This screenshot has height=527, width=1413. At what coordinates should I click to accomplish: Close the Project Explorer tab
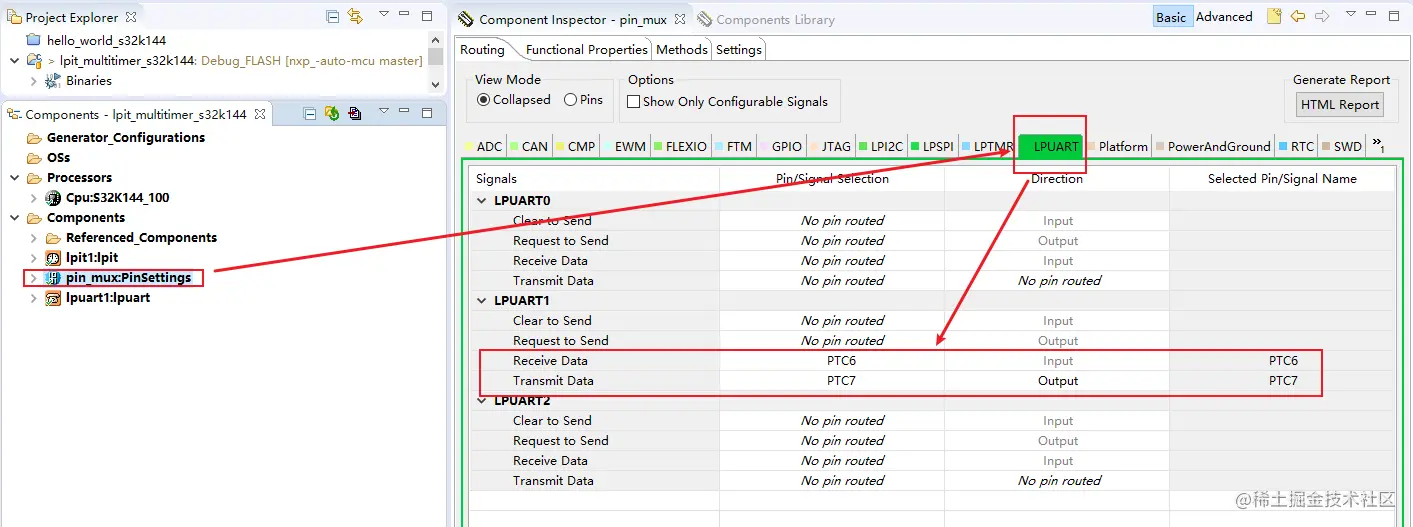[x=133, y=17]
